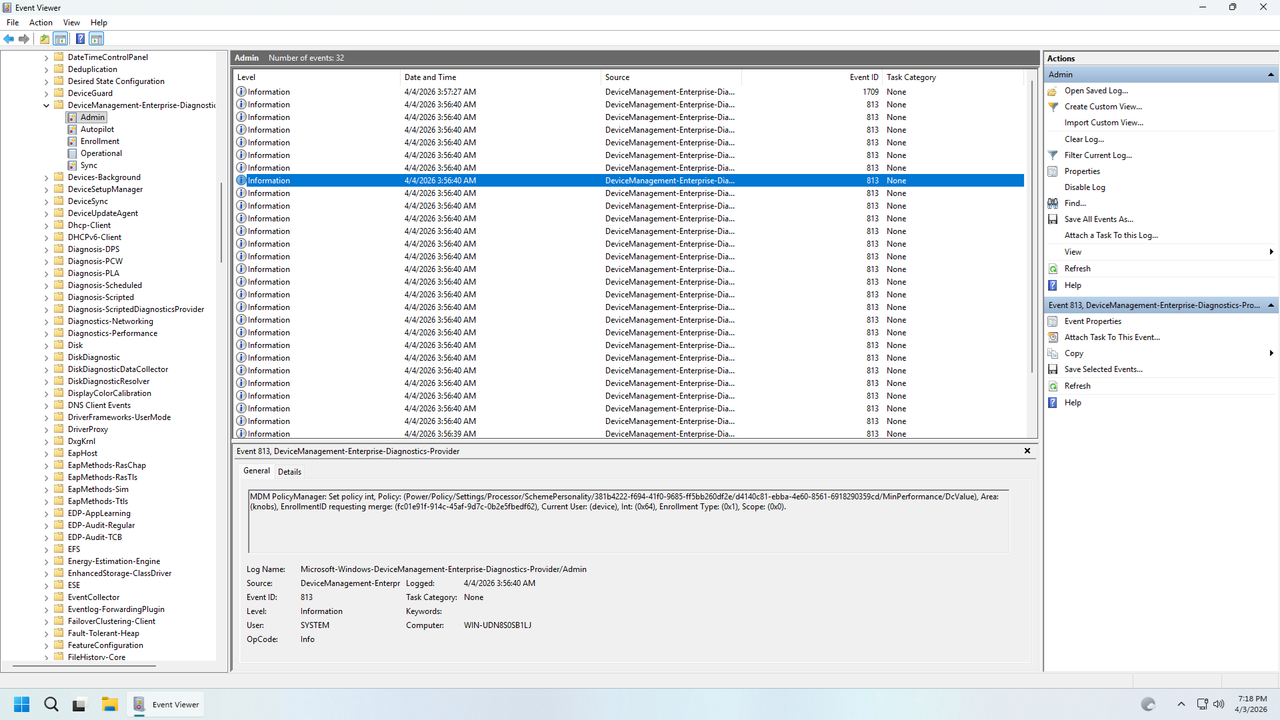Collapse the DeviceManagement-Enterprise-Diagnostics tree node
This screenshot has height=720, width=1280.
pos(46,105)
